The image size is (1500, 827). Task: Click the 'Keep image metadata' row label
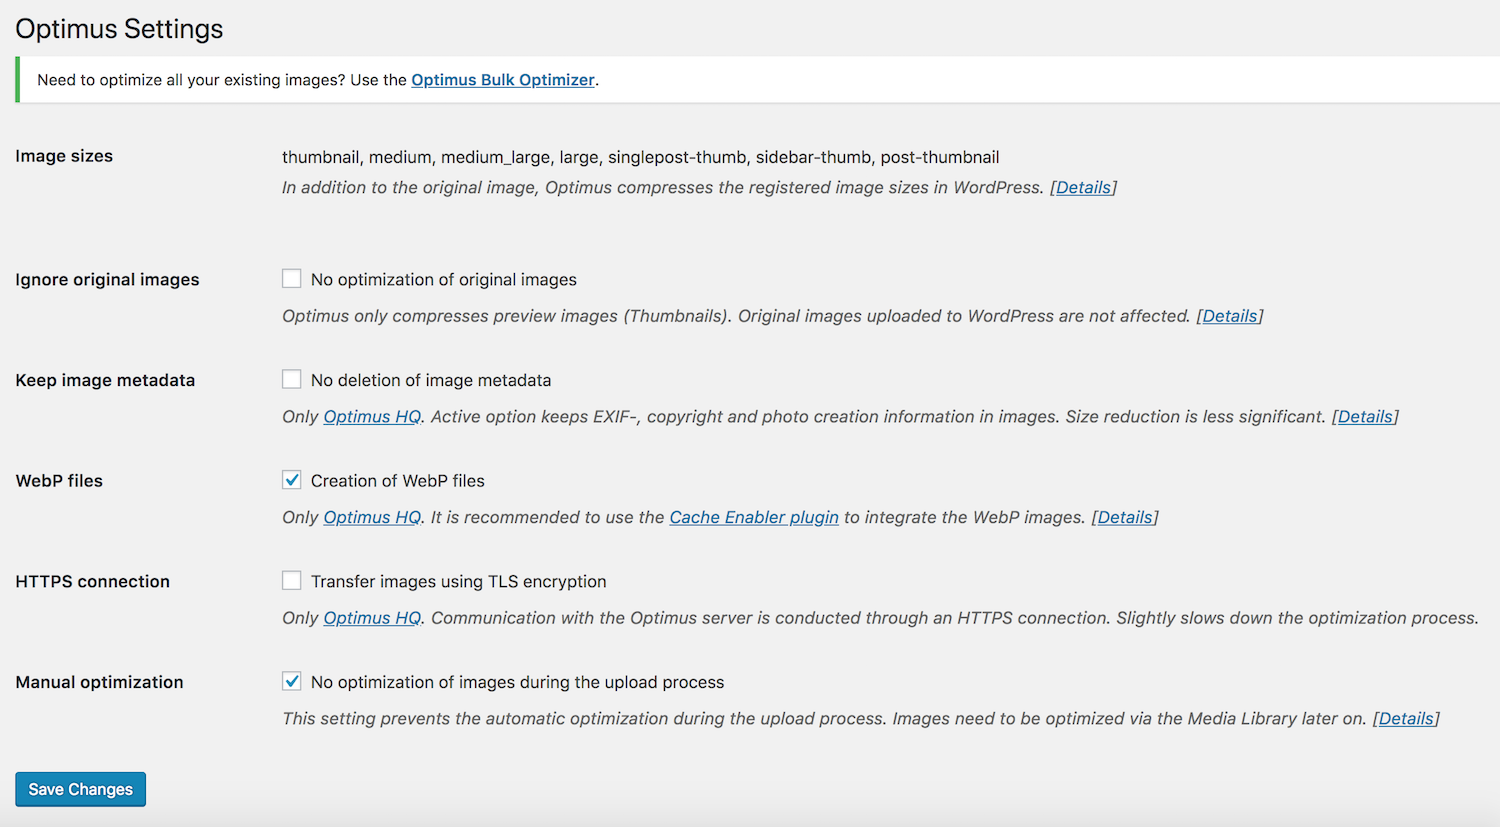click(105, 380)
